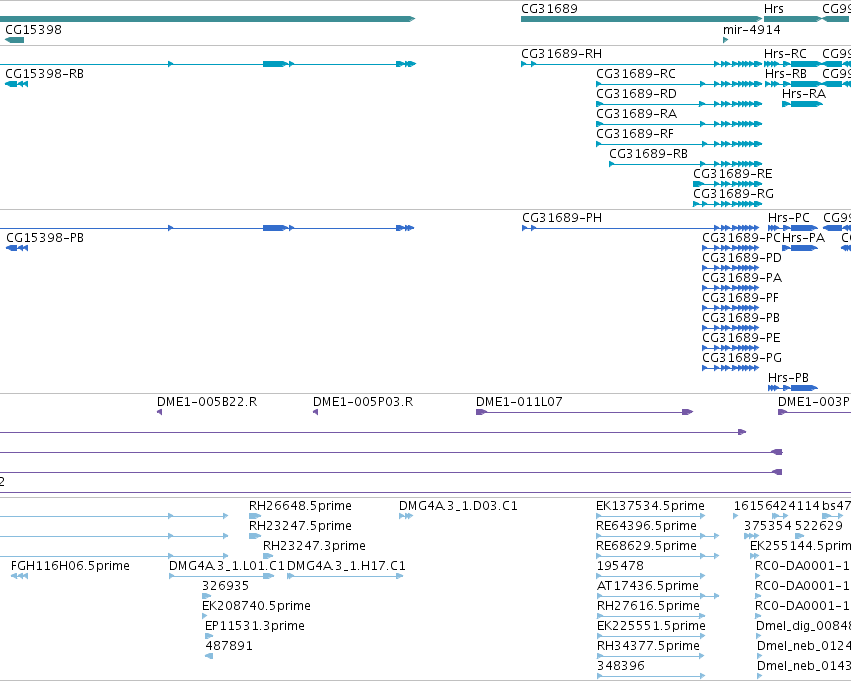Select the CG31689-RB transcript label
The height and width of the screenshot is (681, 851).
click(x=648, y=154)
